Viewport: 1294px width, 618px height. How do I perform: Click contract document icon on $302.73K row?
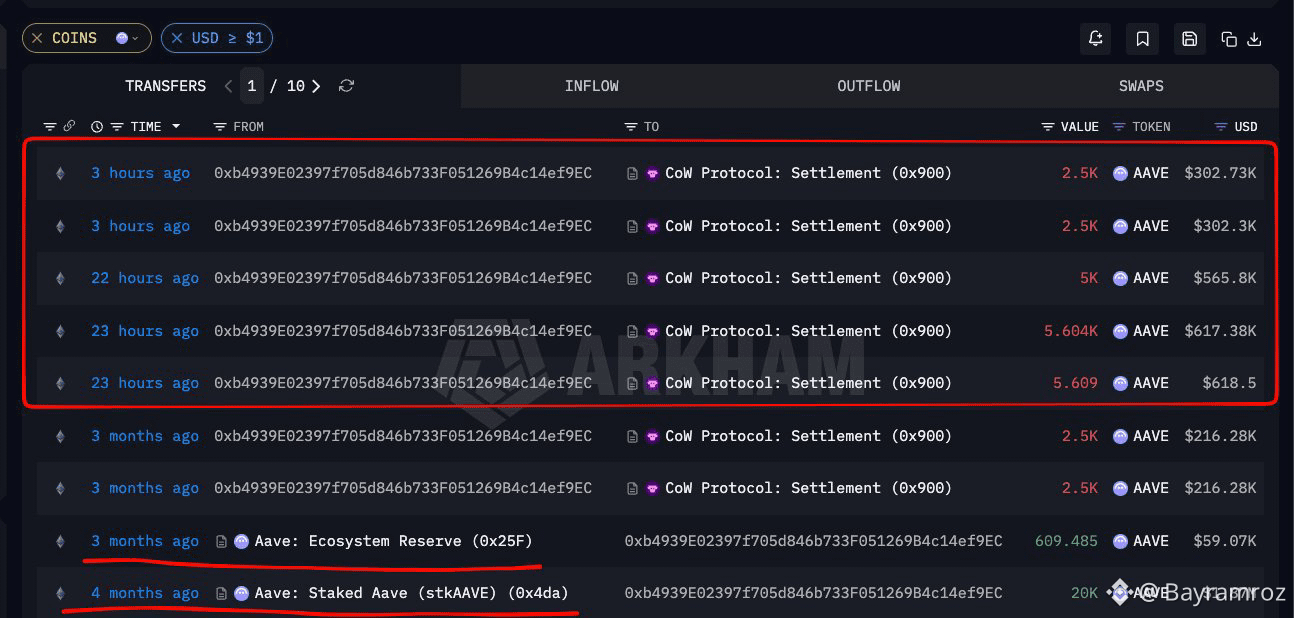click(632, 173)
